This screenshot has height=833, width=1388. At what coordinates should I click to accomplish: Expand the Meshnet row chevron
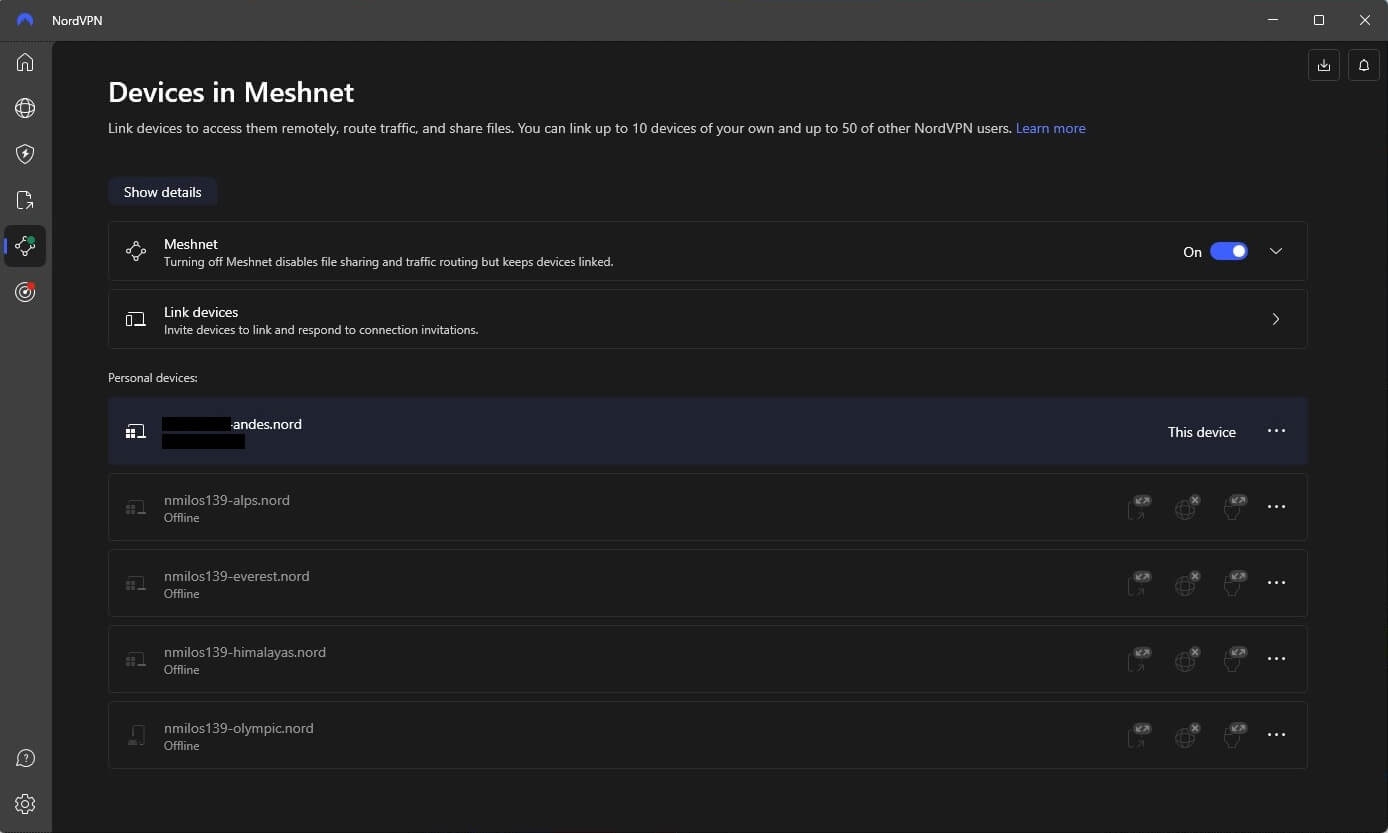pos(1276,251)
